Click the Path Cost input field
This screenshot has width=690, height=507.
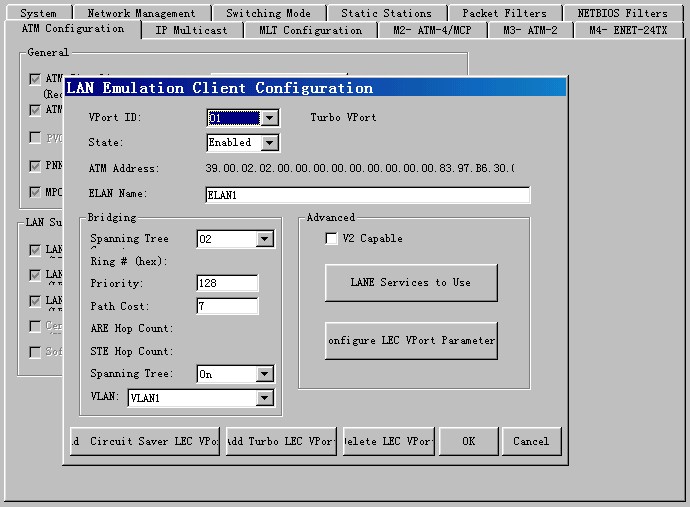[227, 306]
